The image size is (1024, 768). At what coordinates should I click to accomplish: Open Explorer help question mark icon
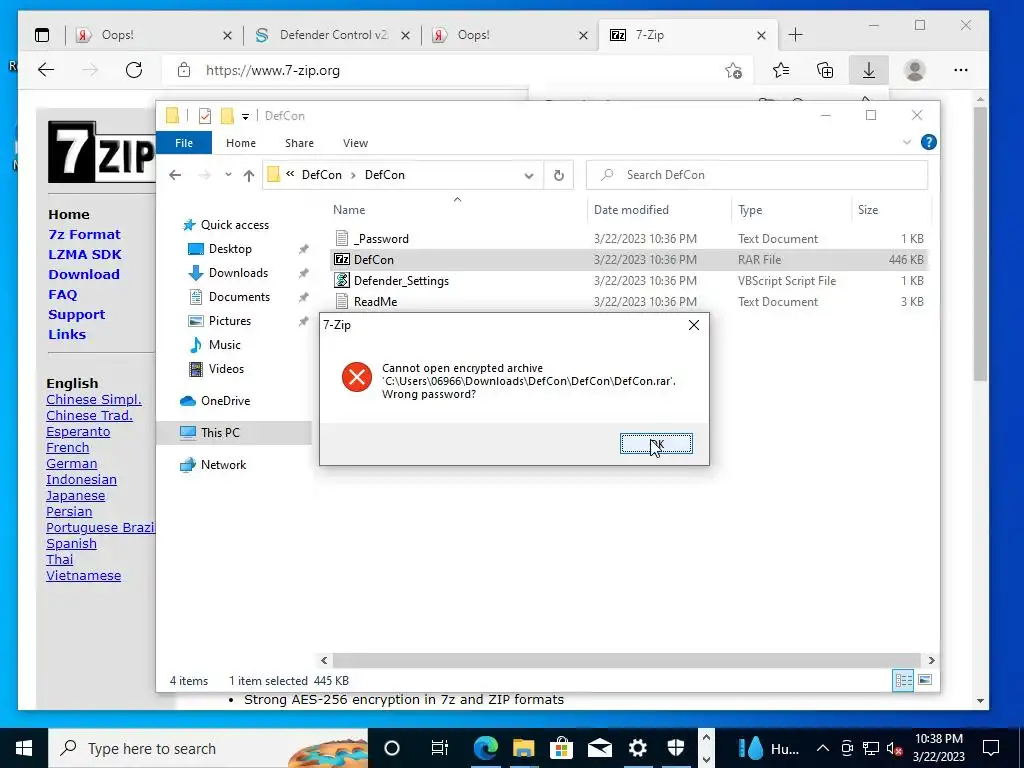coord(928,142)
